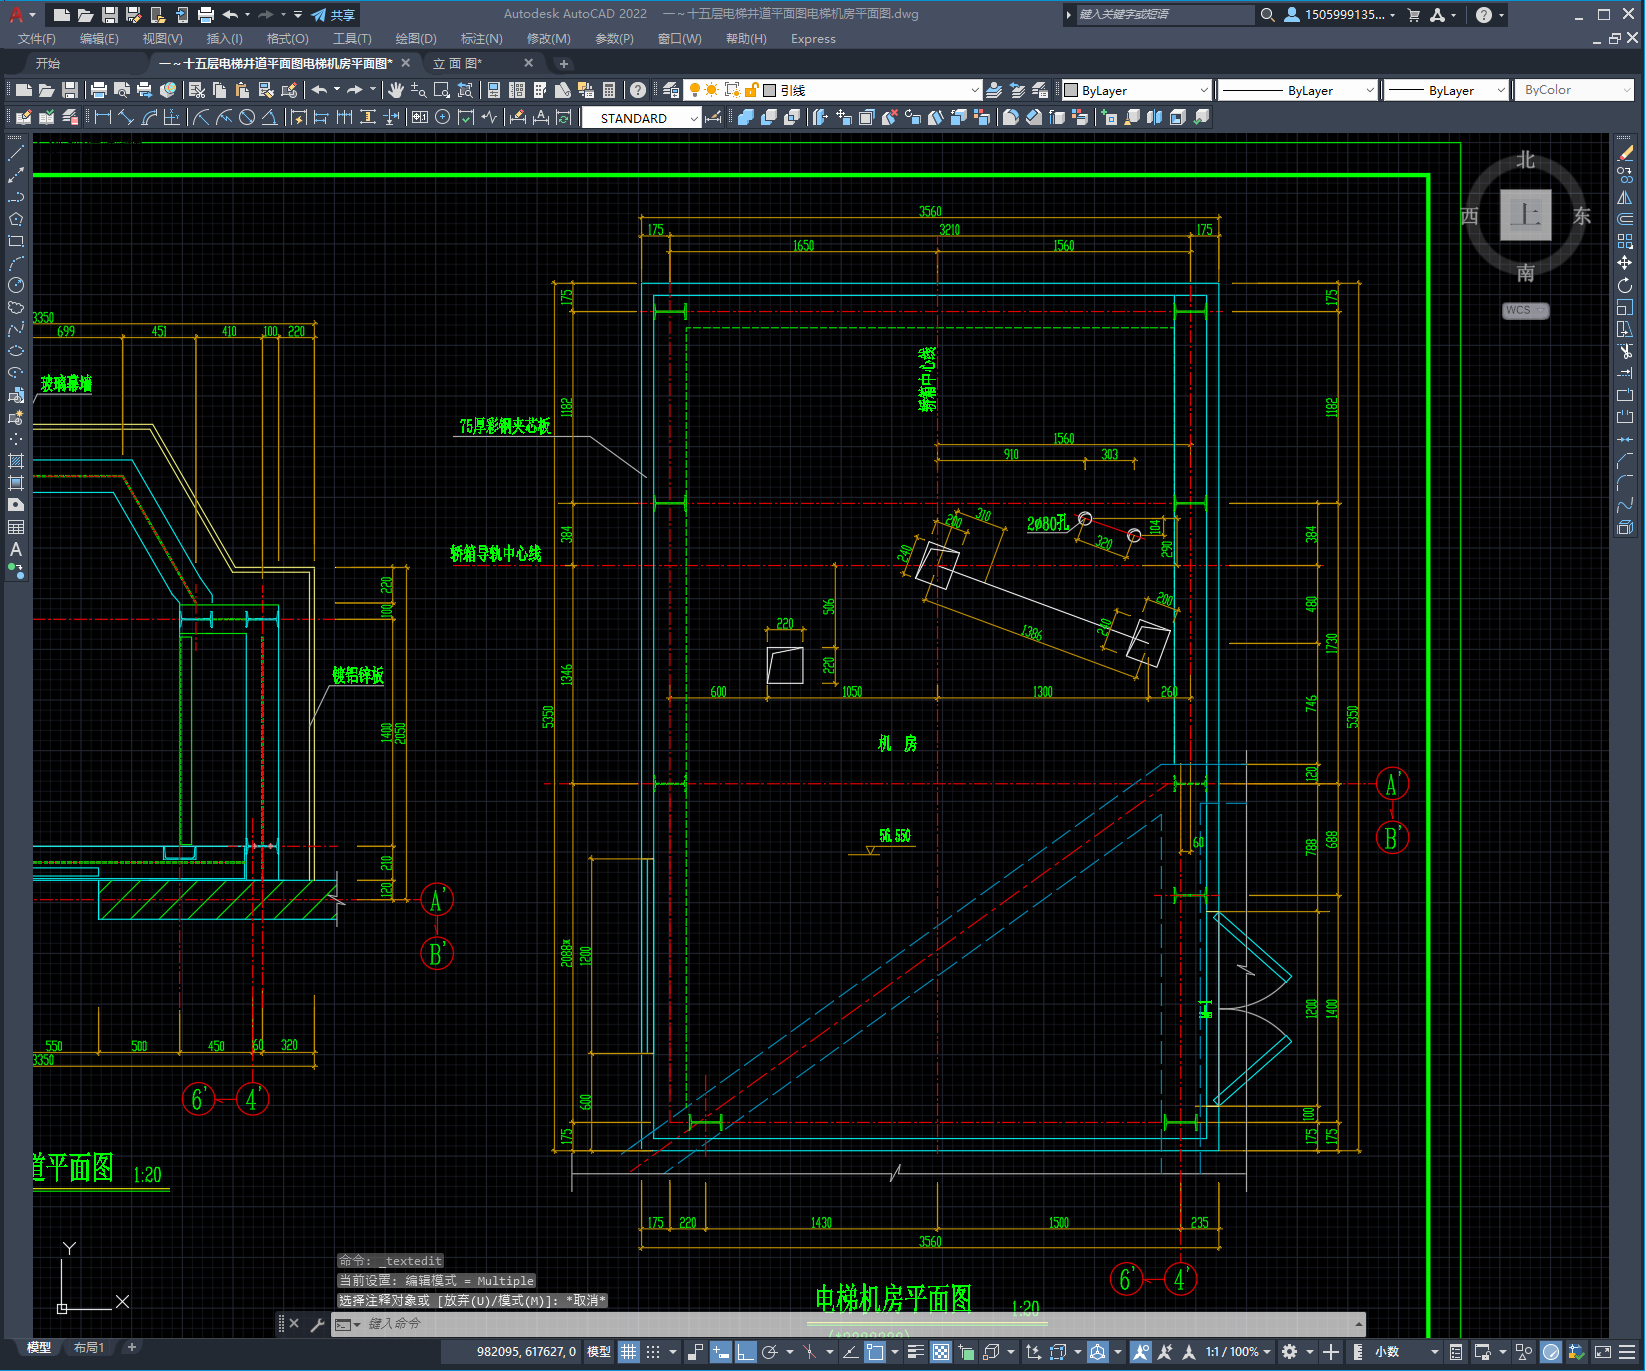Switch to the 布局1 layout tab

click(89, 1348)
